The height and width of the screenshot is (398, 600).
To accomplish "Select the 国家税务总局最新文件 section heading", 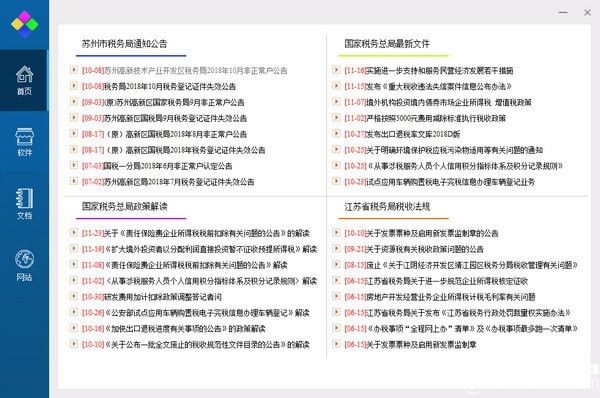I will pos(387,44).
